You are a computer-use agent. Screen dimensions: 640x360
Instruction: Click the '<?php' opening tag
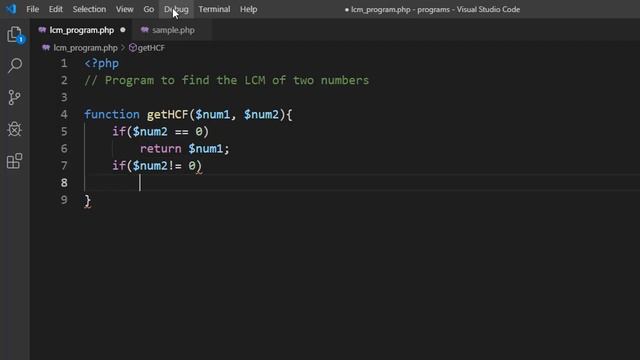[102, 63]
